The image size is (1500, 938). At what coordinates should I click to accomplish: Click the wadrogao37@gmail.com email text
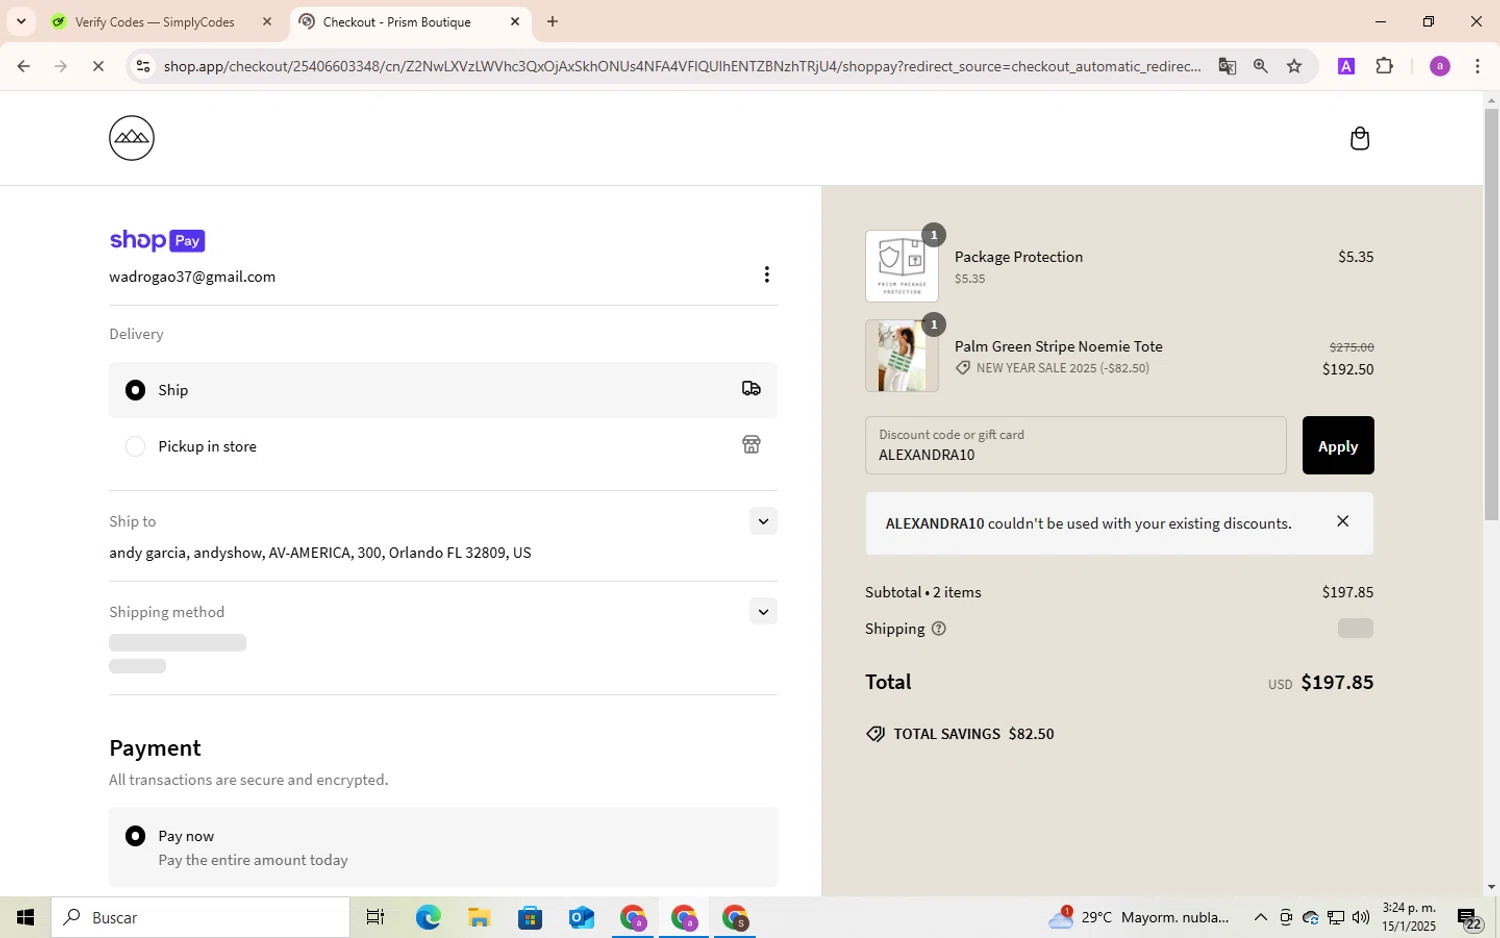(x=192, y=276)
